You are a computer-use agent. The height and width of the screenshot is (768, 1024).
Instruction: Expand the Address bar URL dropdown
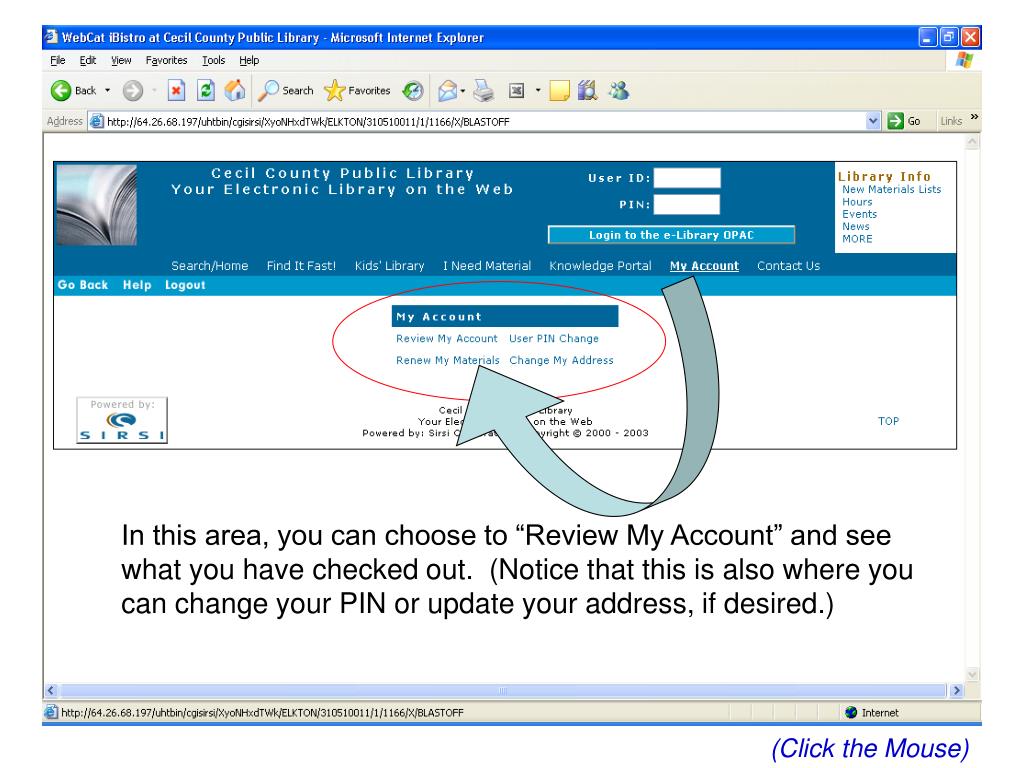click(x=873, y=121)
